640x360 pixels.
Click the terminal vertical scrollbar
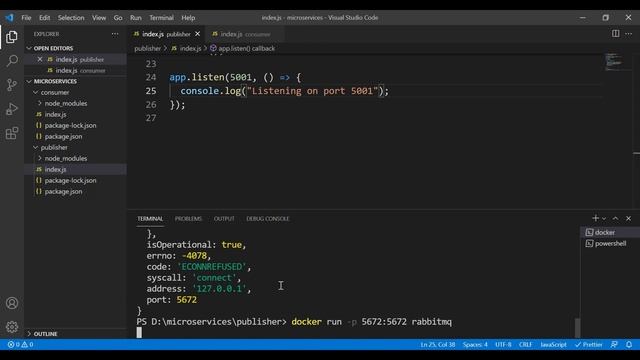coord(577,327)
